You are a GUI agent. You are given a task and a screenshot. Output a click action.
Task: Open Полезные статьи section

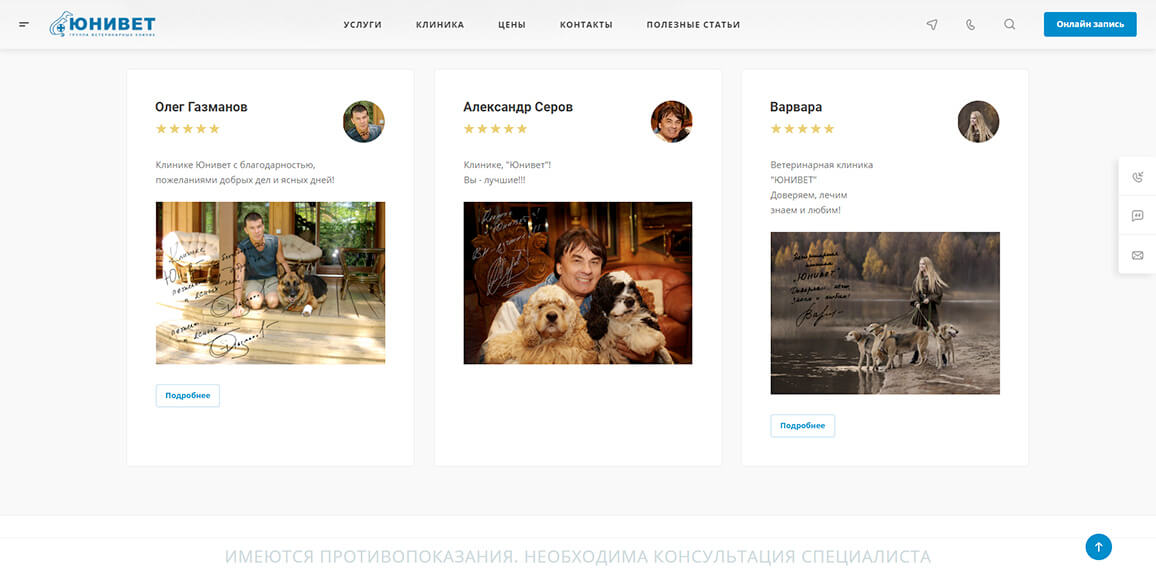pos(693,25)
